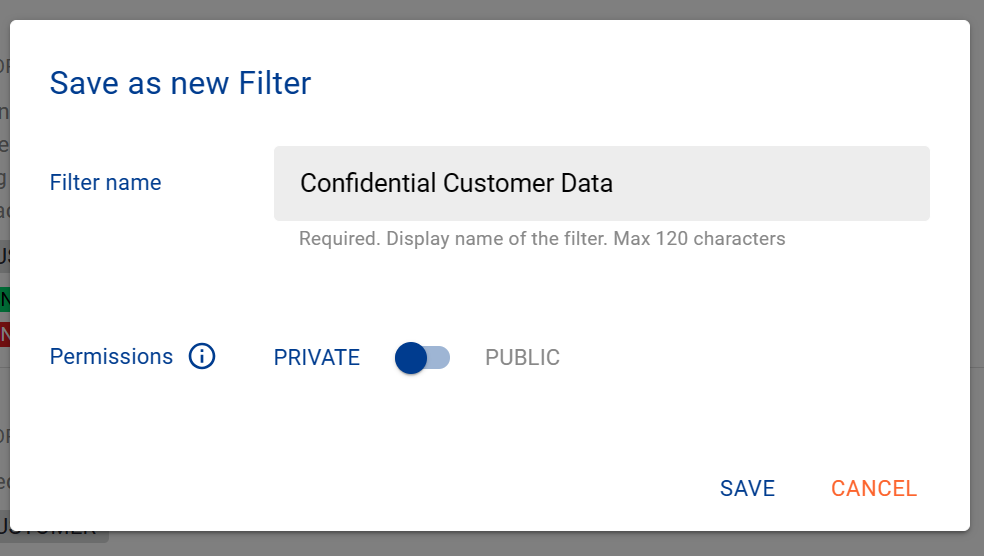This screenshot has height=556, width=984.
Task: Toggle the Private/Public permissions switch
Action: [423, 357]
